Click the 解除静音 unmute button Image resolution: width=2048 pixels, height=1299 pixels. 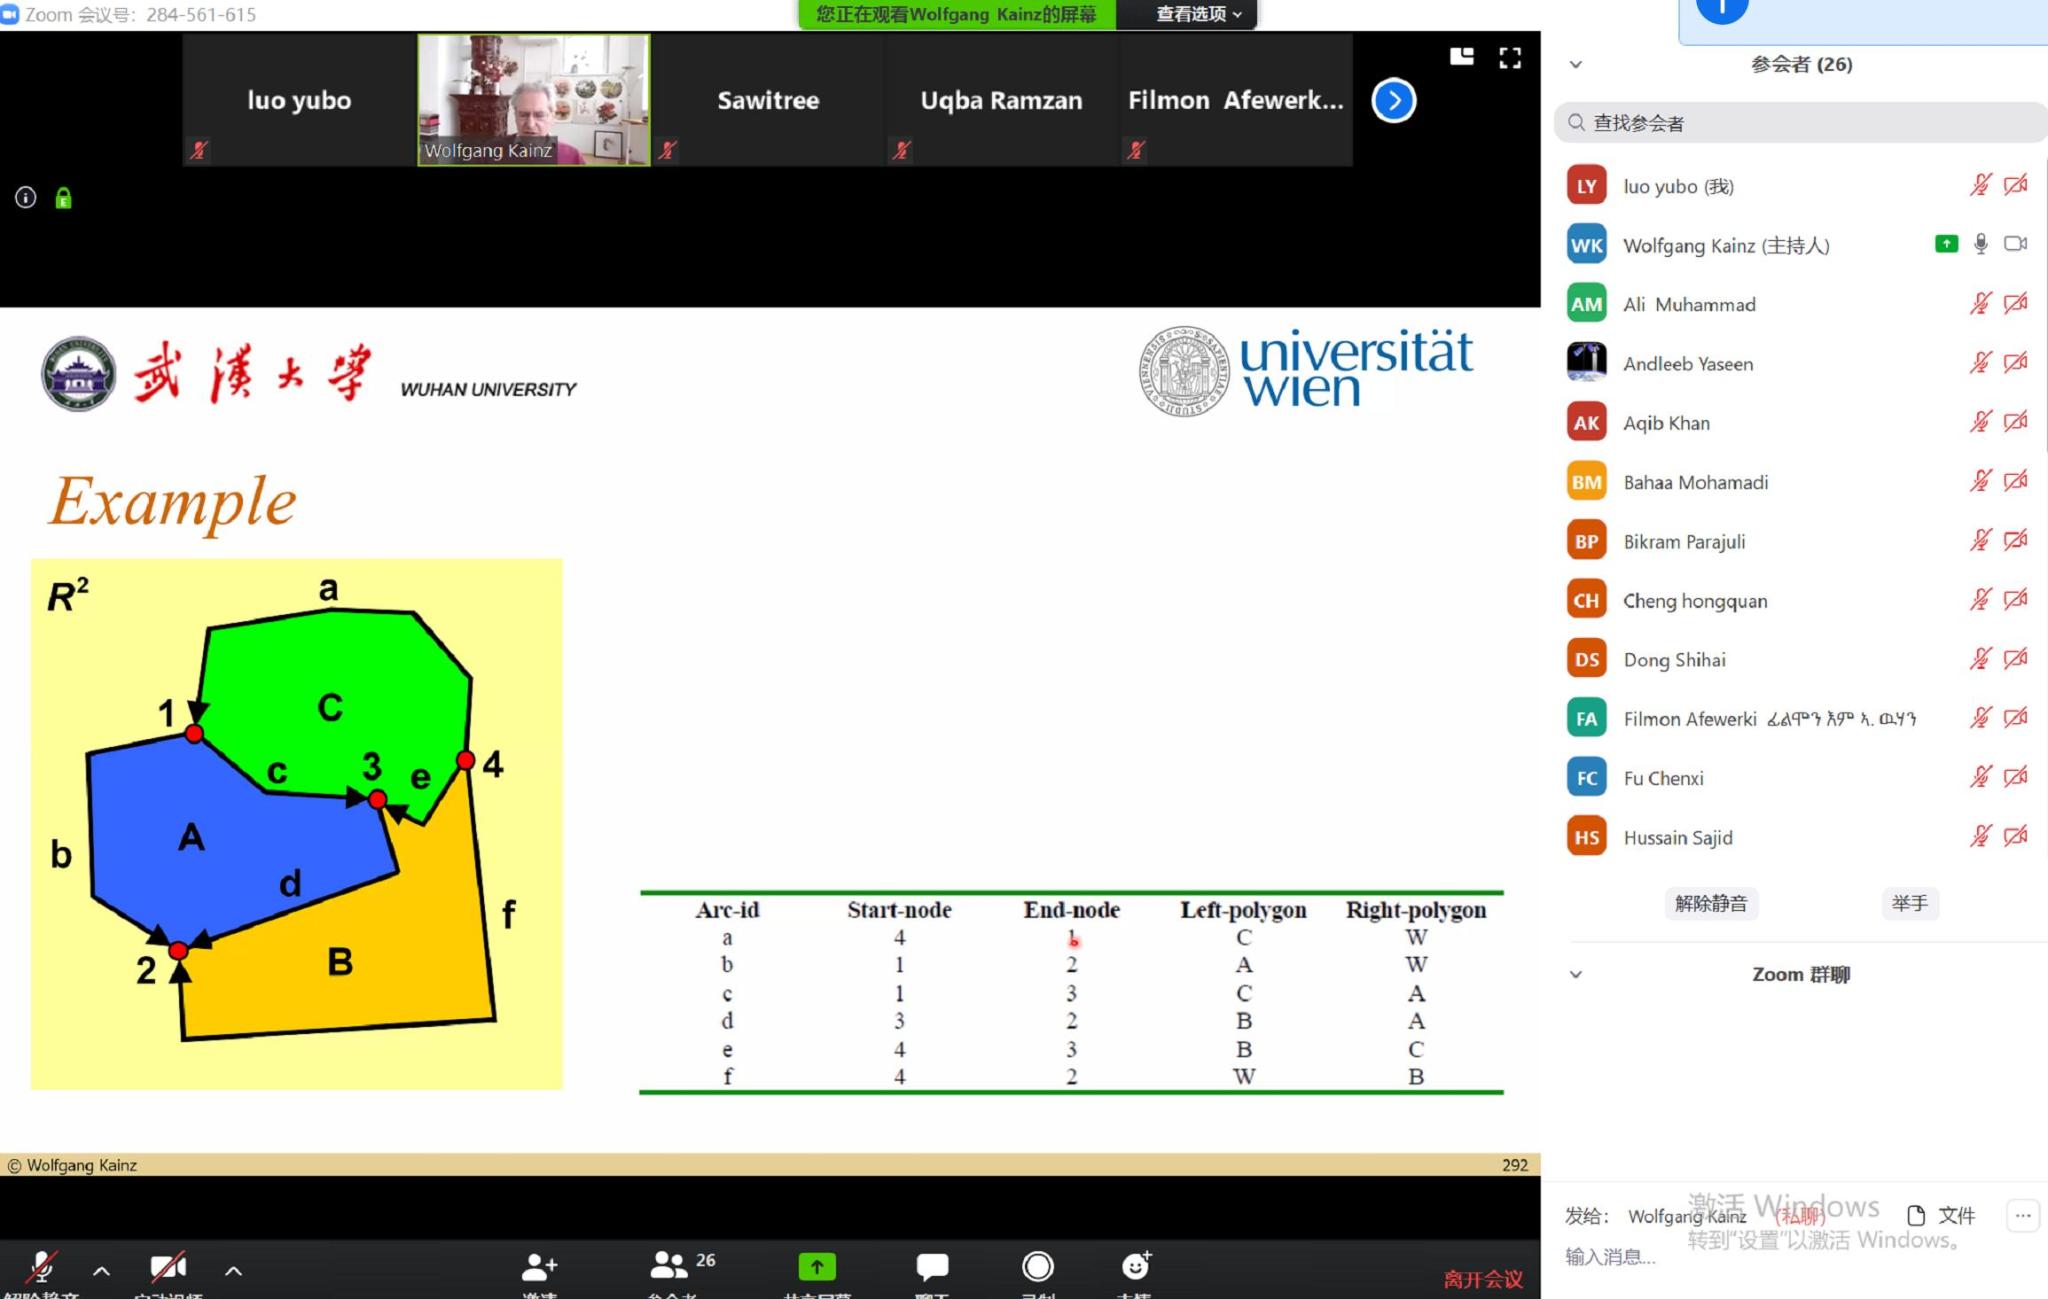(1710, 903)
